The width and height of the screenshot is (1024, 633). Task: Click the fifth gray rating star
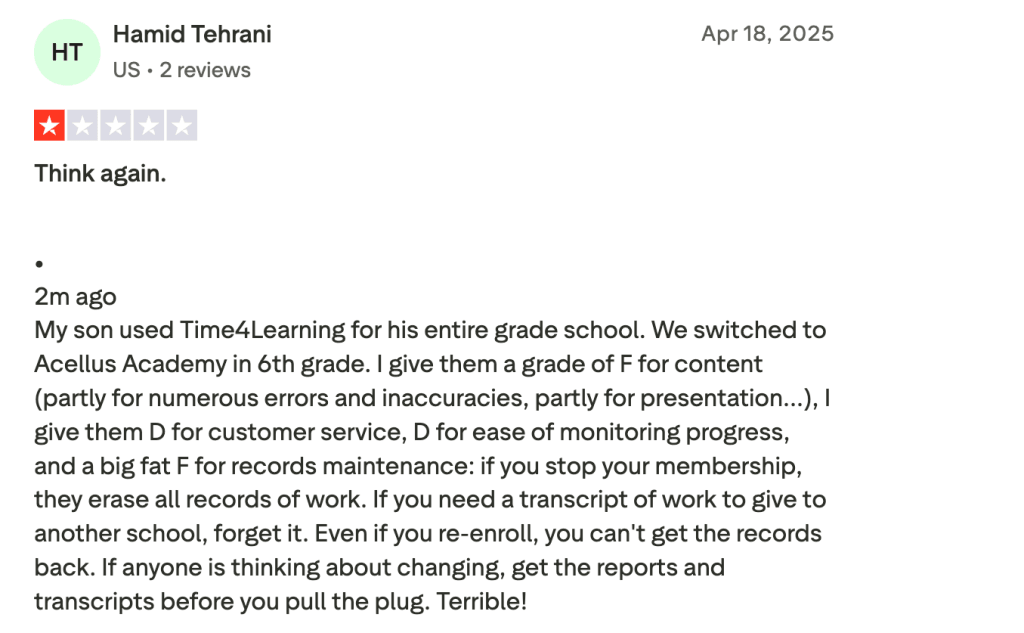click(x=181, y=126)
